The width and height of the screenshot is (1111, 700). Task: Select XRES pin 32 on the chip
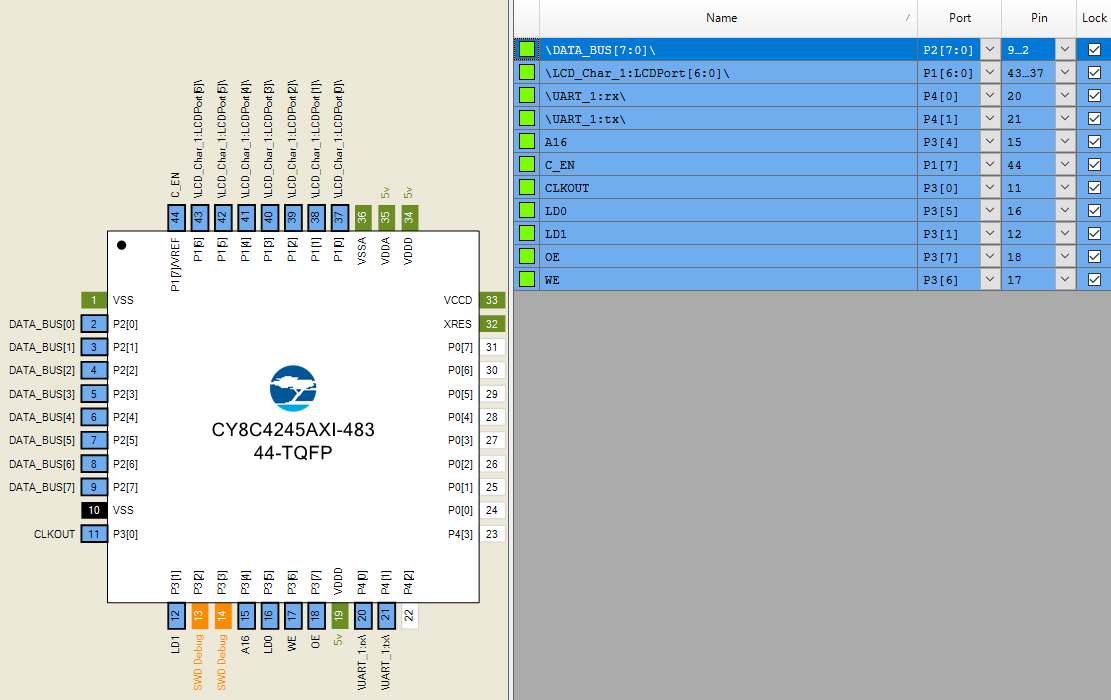pos(492,324)
